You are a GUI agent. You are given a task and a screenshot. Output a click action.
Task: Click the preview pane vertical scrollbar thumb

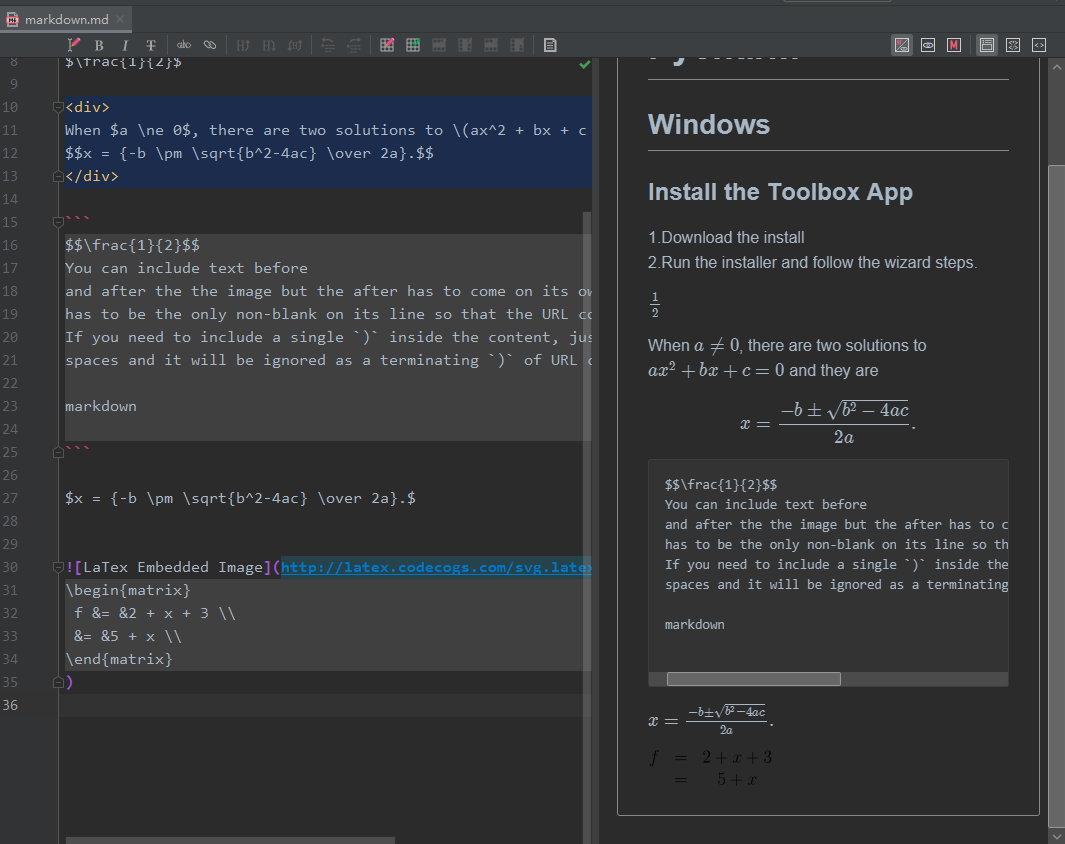coord(1056,496)
